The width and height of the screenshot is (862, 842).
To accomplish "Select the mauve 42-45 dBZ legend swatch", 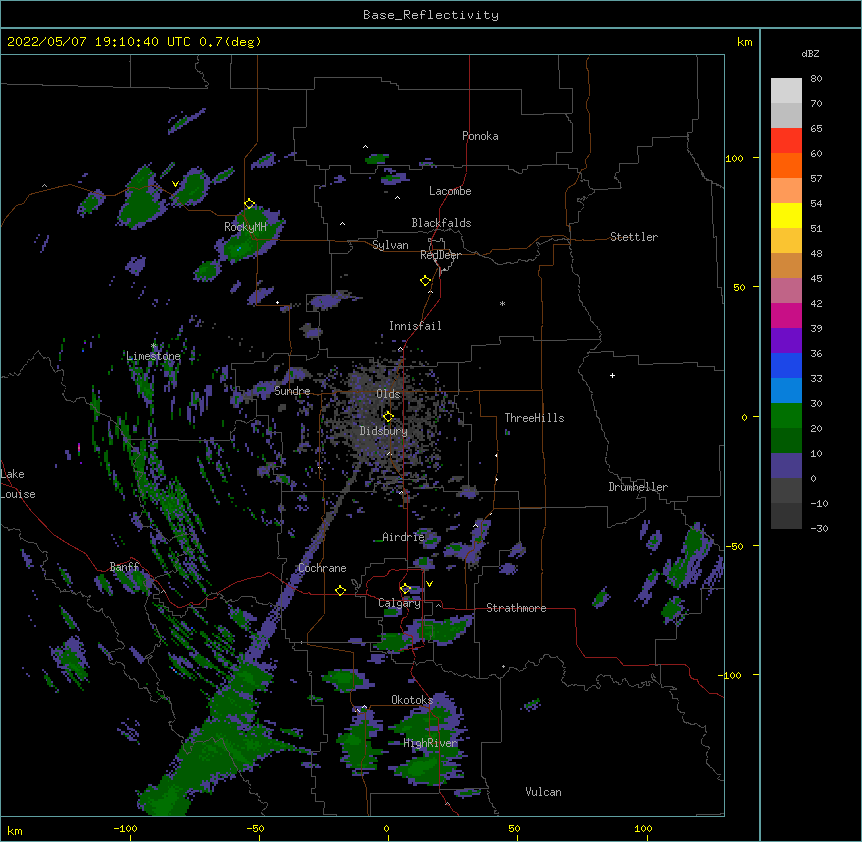I will 786,290.
